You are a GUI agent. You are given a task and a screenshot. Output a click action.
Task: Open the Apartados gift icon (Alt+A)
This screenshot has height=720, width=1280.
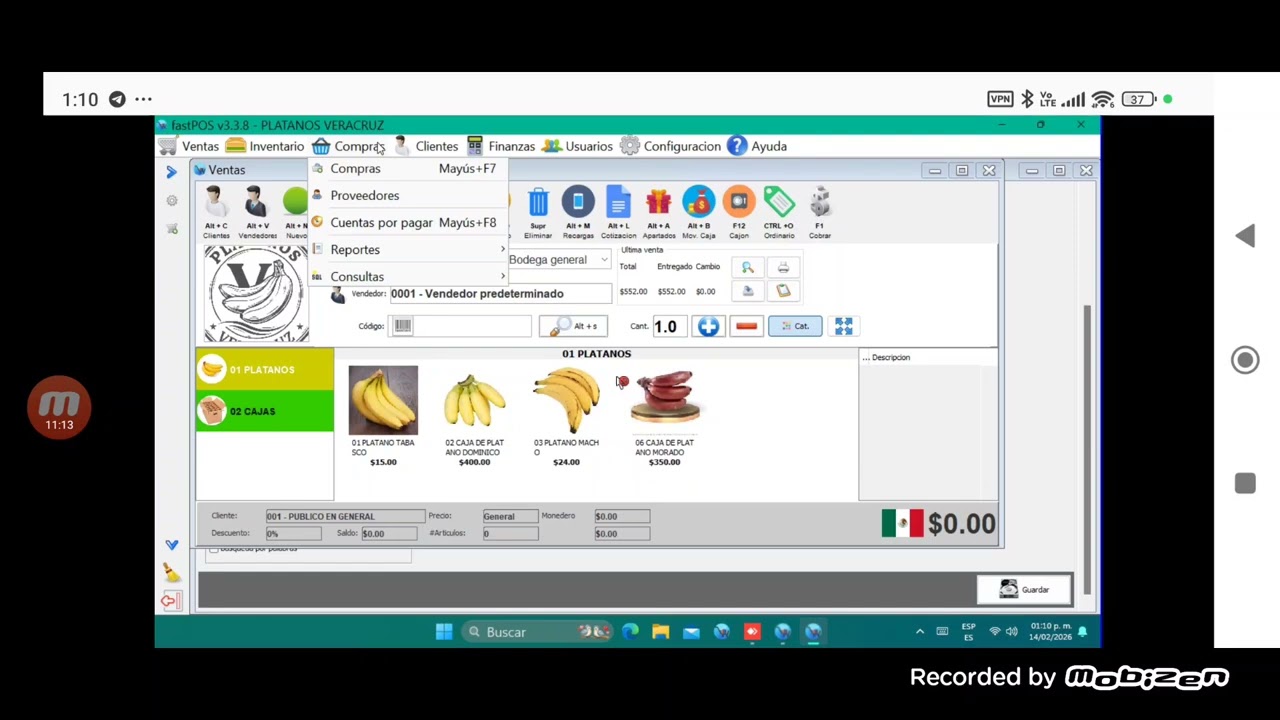pos(658,212)
